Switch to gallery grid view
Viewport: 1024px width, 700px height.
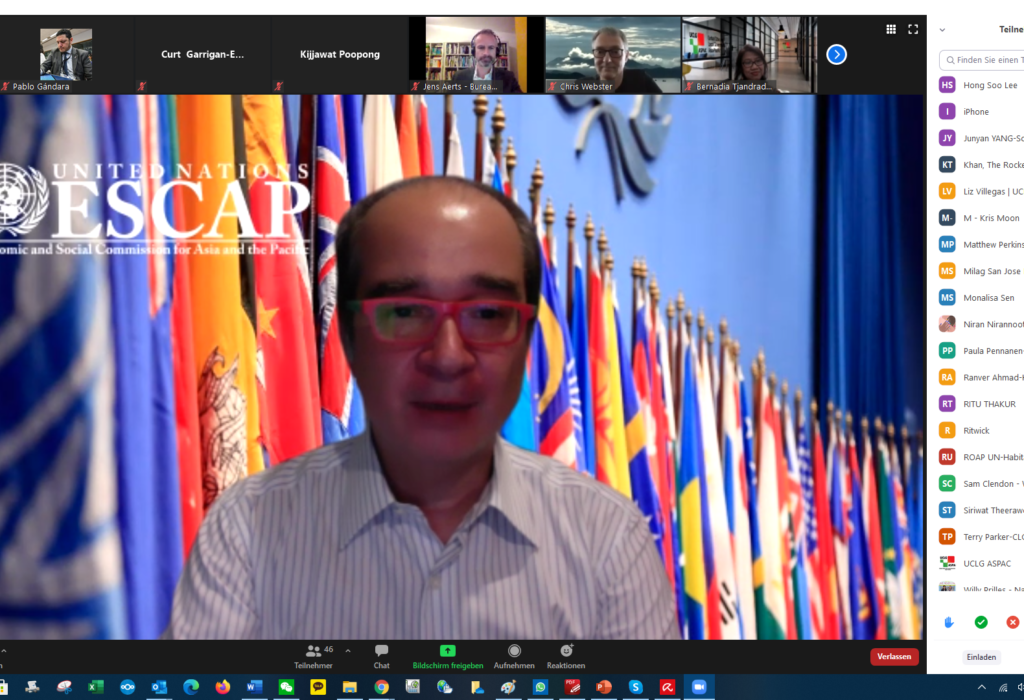click(890, 29)
